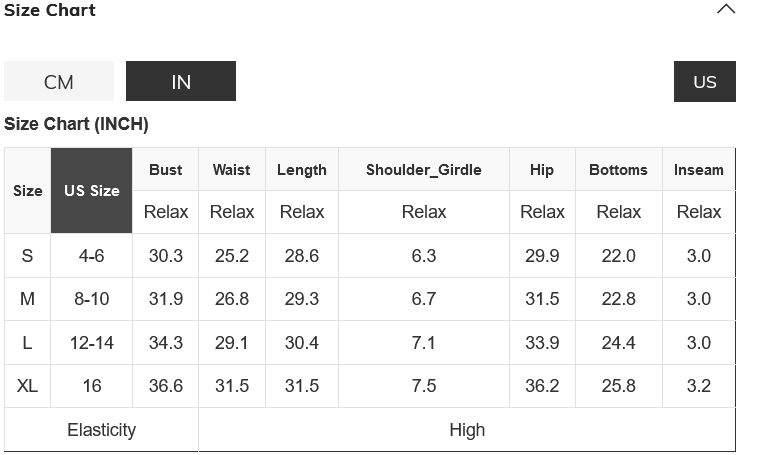Select the L size row label
The width and height of the screenshot is (768, 455).
coord(27,343)
